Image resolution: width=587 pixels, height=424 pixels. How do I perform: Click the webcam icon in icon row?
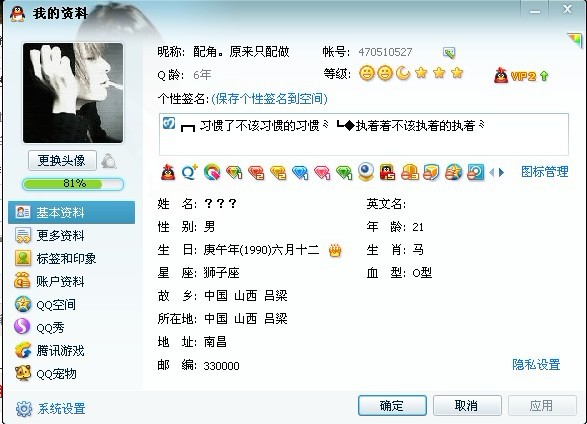[x=366, y=171]
